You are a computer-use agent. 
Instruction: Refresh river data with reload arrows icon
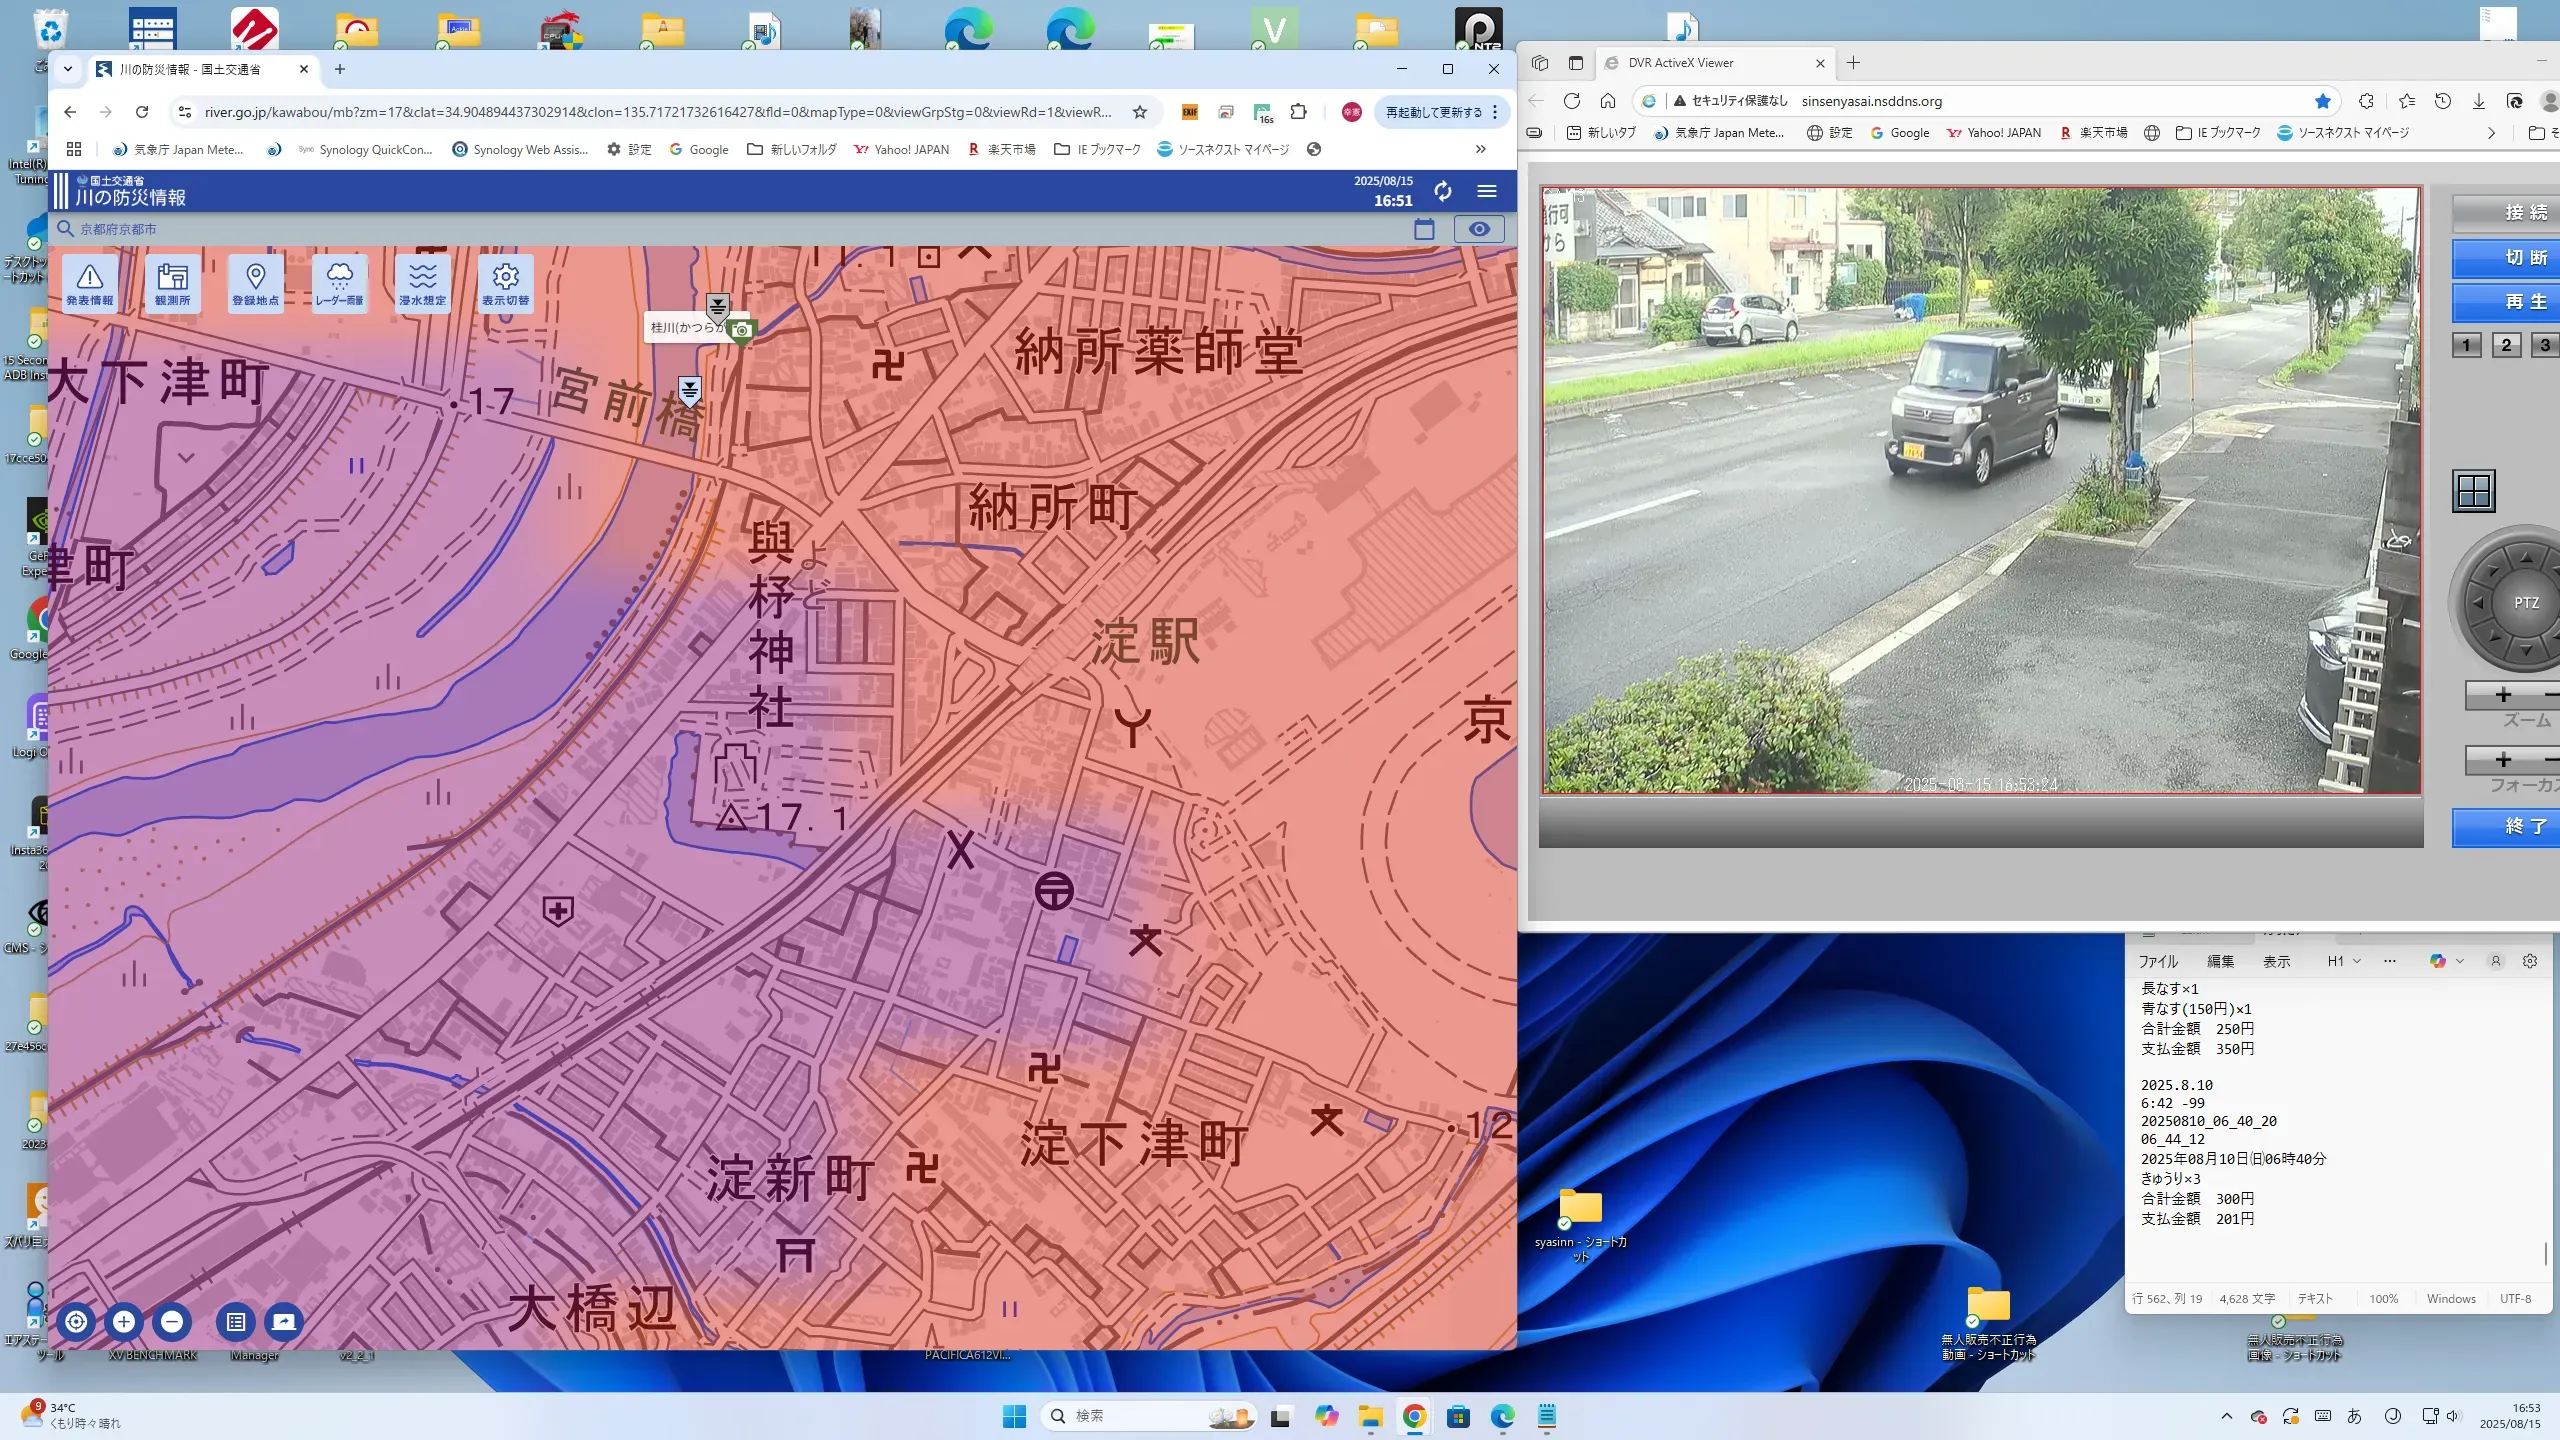[x=1442, y=191]
